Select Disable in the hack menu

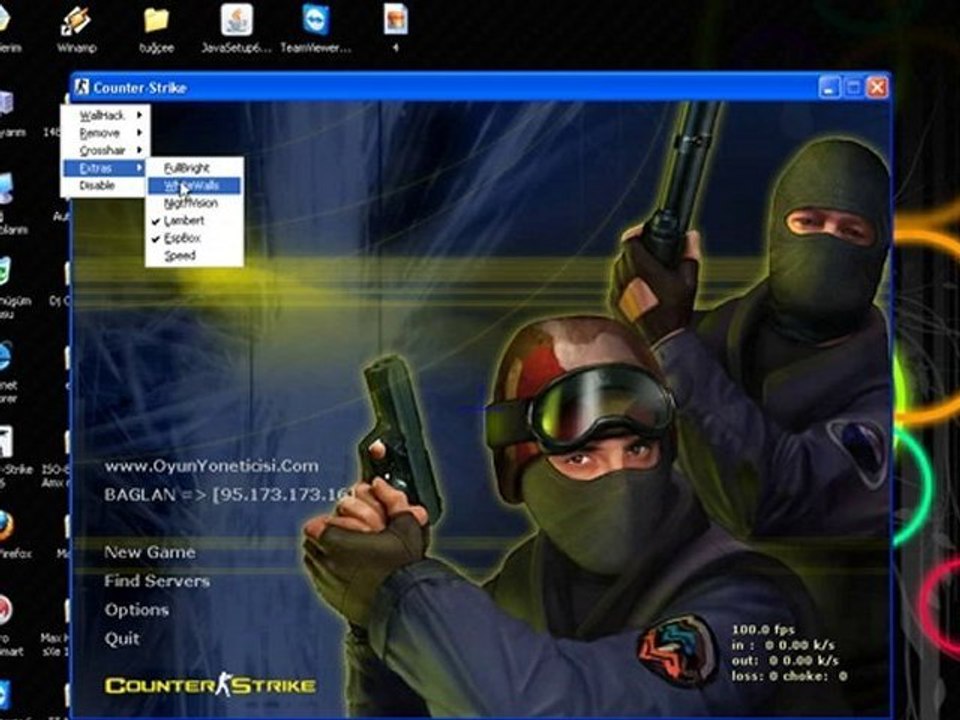(x=105, y=186)
